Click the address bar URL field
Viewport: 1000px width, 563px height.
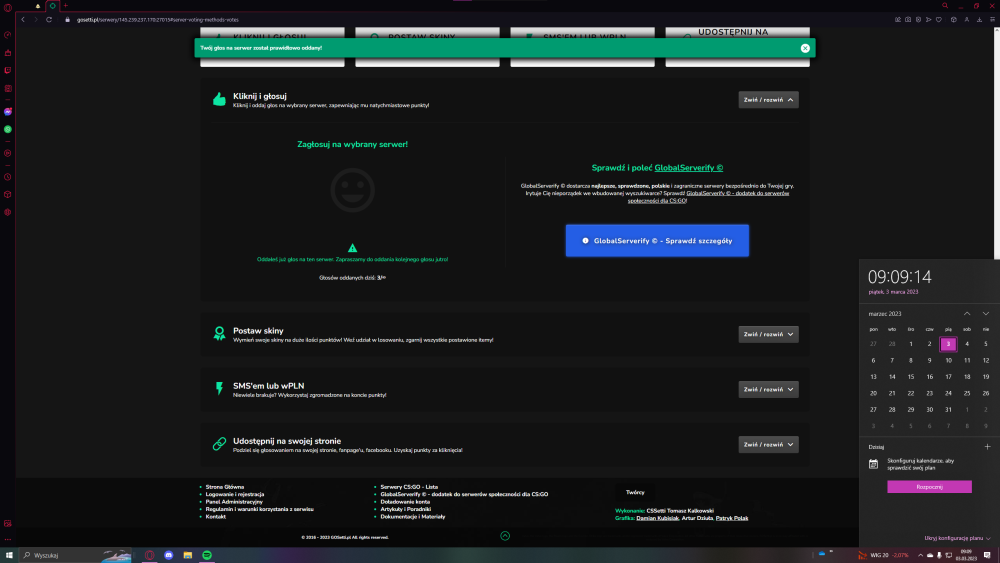pyautogui.click(x=158, y=20)
